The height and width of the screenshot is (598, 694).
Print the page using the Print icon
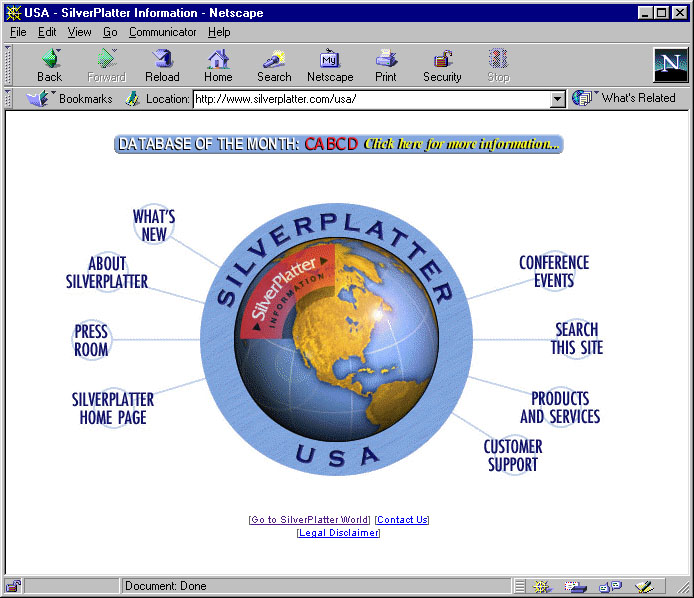click(386, 64)
